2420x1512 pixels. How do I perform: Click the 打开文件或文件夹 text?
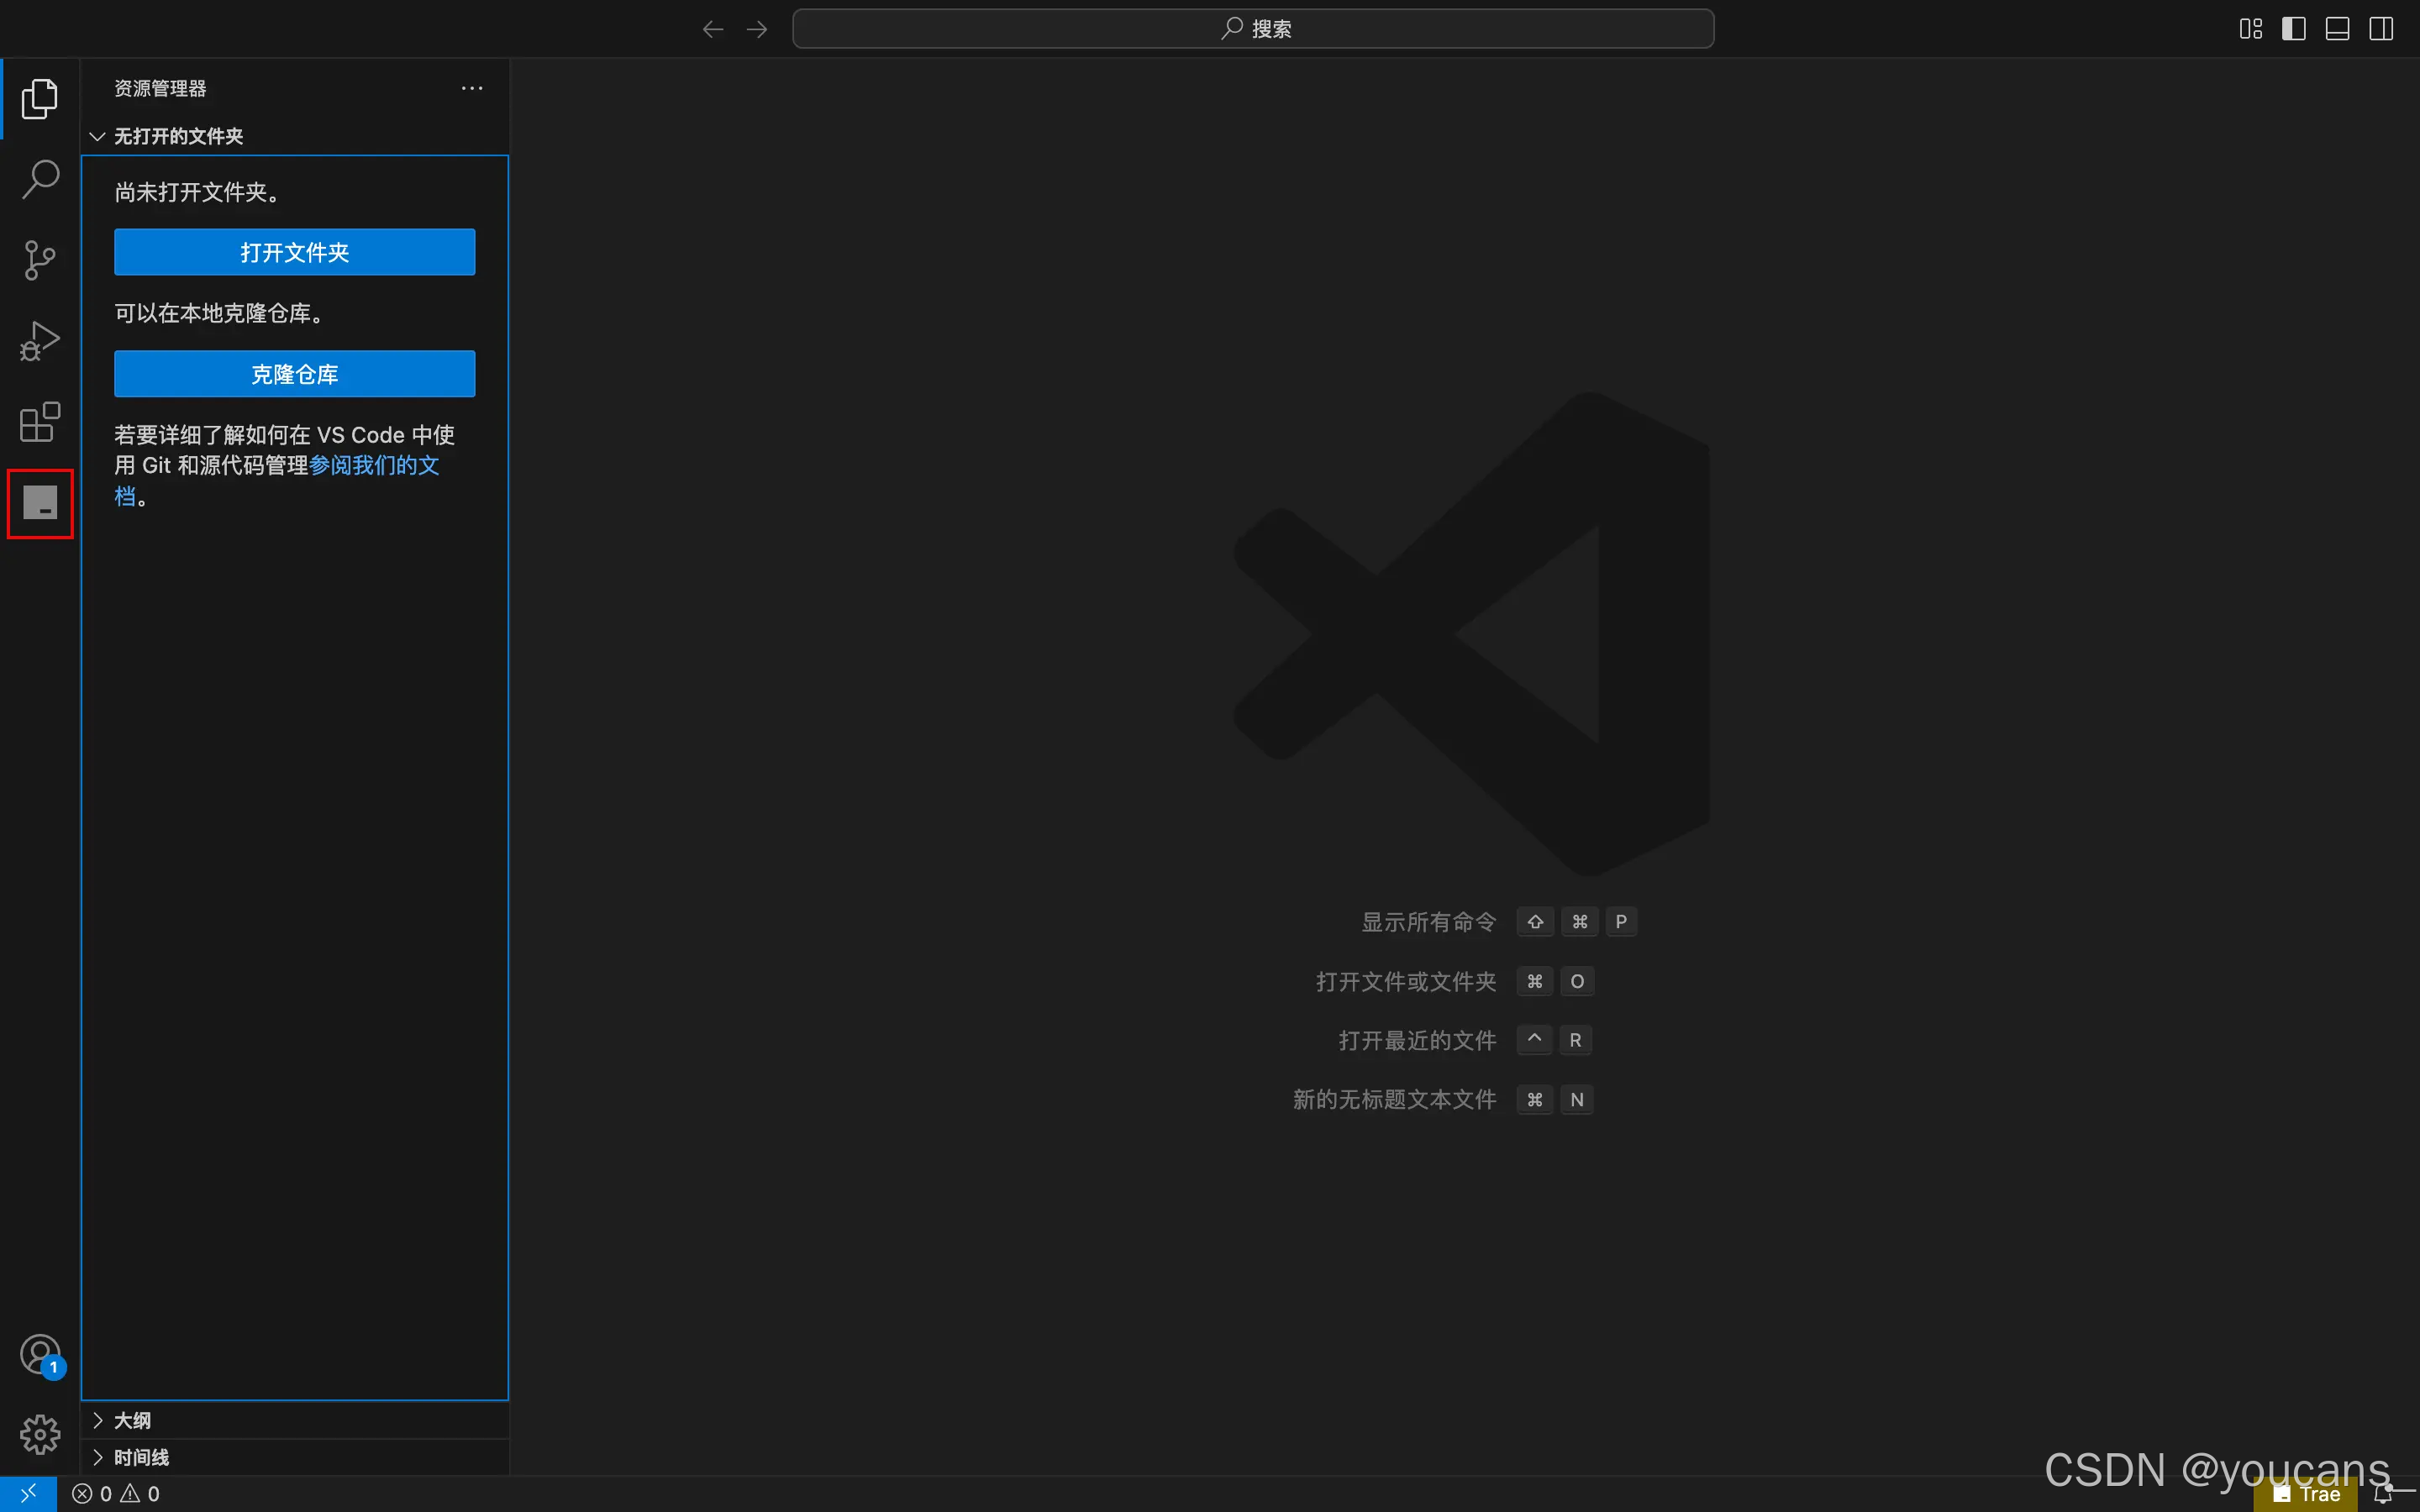[x=1405, y=982]
